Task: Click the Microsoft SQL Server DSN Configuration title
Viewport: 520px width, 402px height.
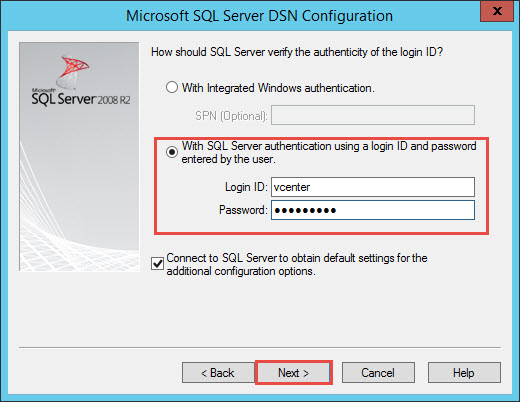Action: (259, 16)
